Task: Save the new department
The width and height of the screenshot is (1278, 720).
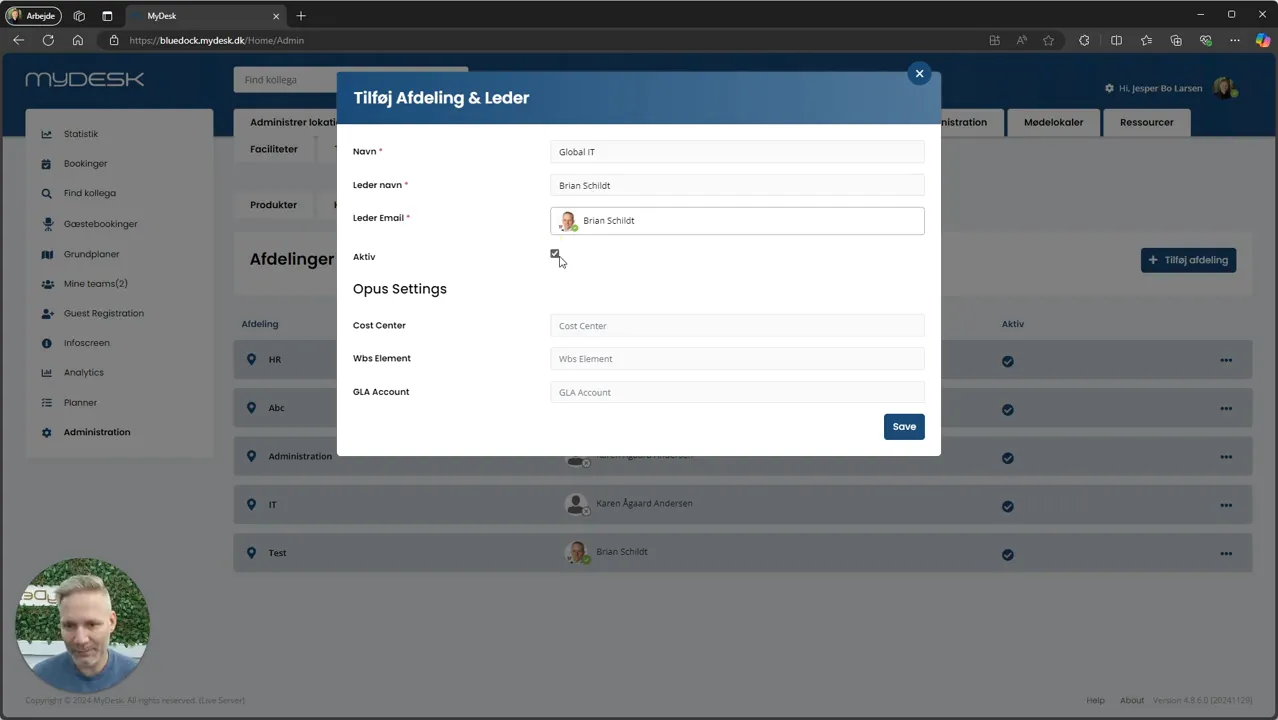Action: tap(904, 426)
